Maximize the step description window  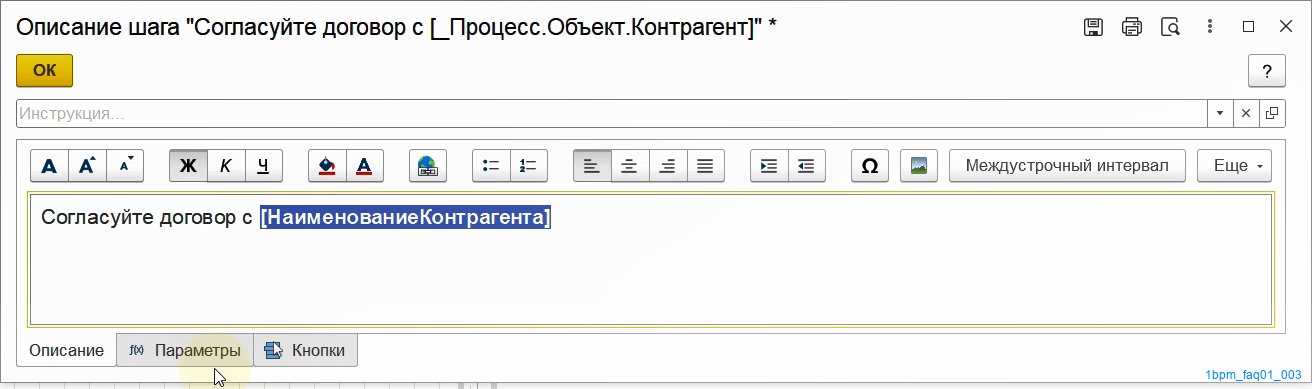tap(1248, 27)
